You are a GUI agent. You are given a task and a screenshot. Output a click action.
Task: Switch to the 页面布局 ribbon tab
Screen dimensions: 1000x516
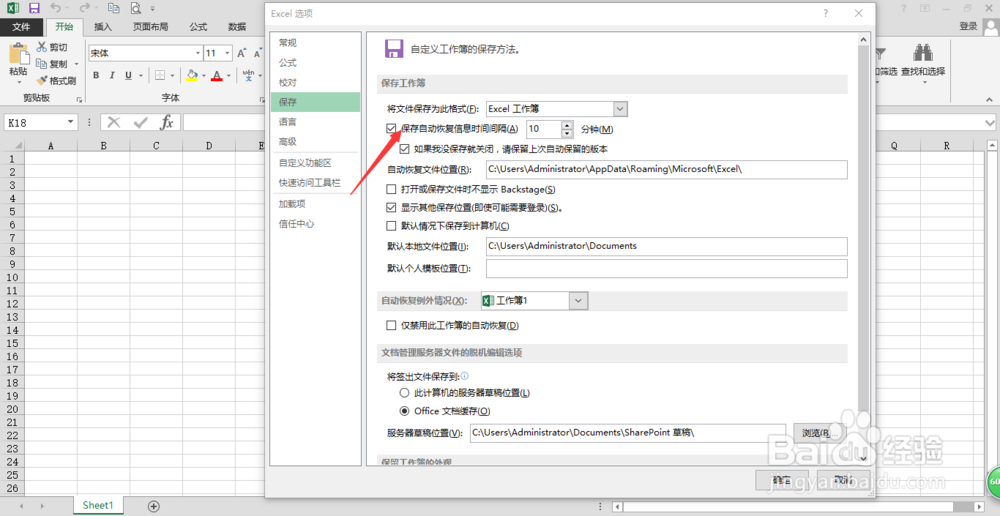click(x=151, y=27)
